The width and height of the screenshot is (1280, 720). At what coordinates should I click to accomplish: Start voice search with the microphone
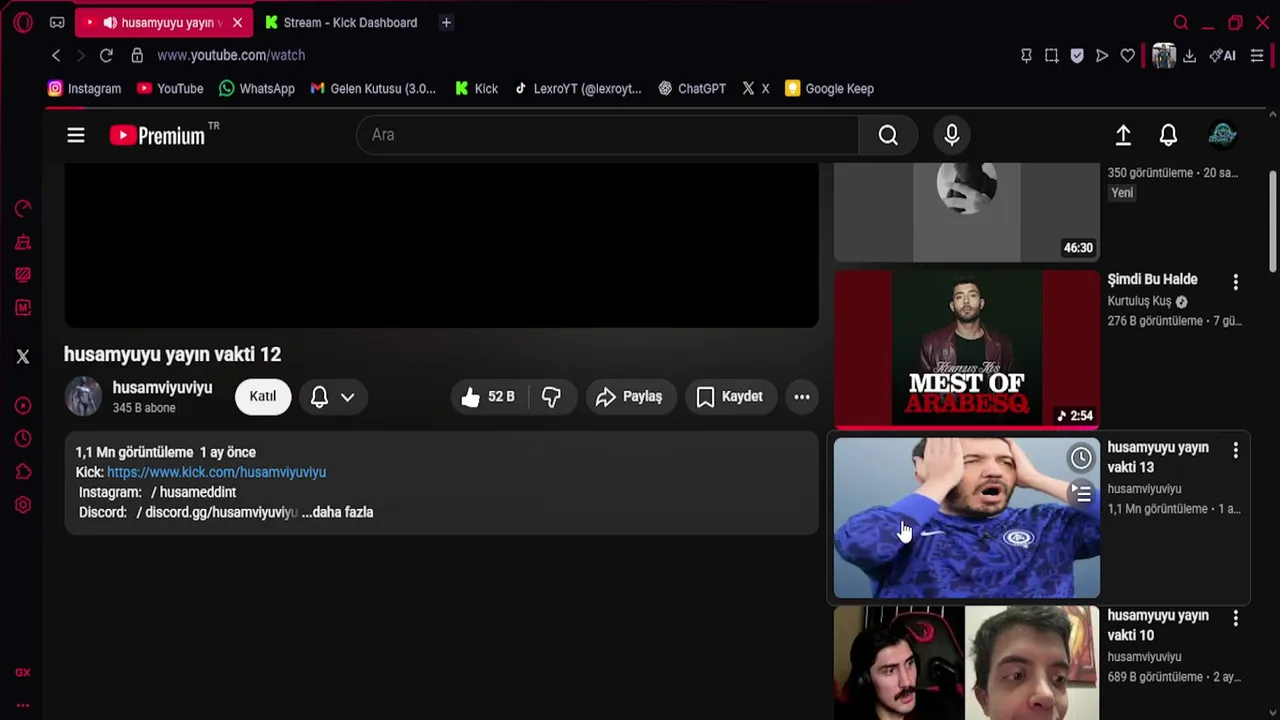tap(952, 135)
